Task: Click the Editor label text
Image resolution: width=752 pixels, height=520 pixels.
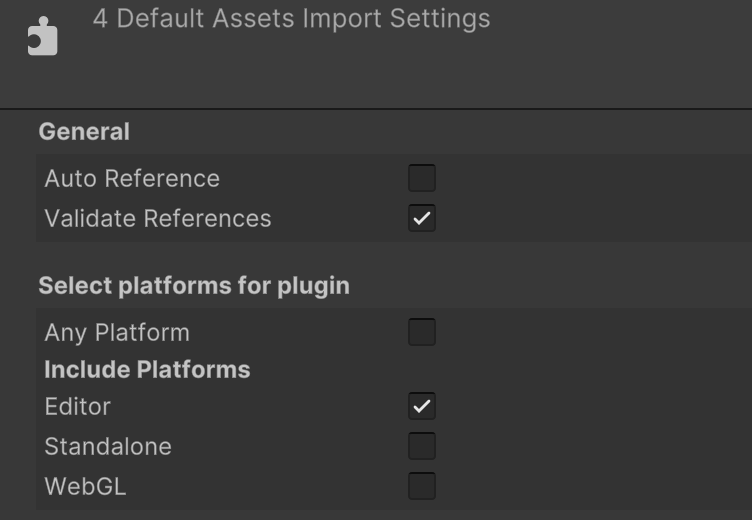Action: click(77, 407)
